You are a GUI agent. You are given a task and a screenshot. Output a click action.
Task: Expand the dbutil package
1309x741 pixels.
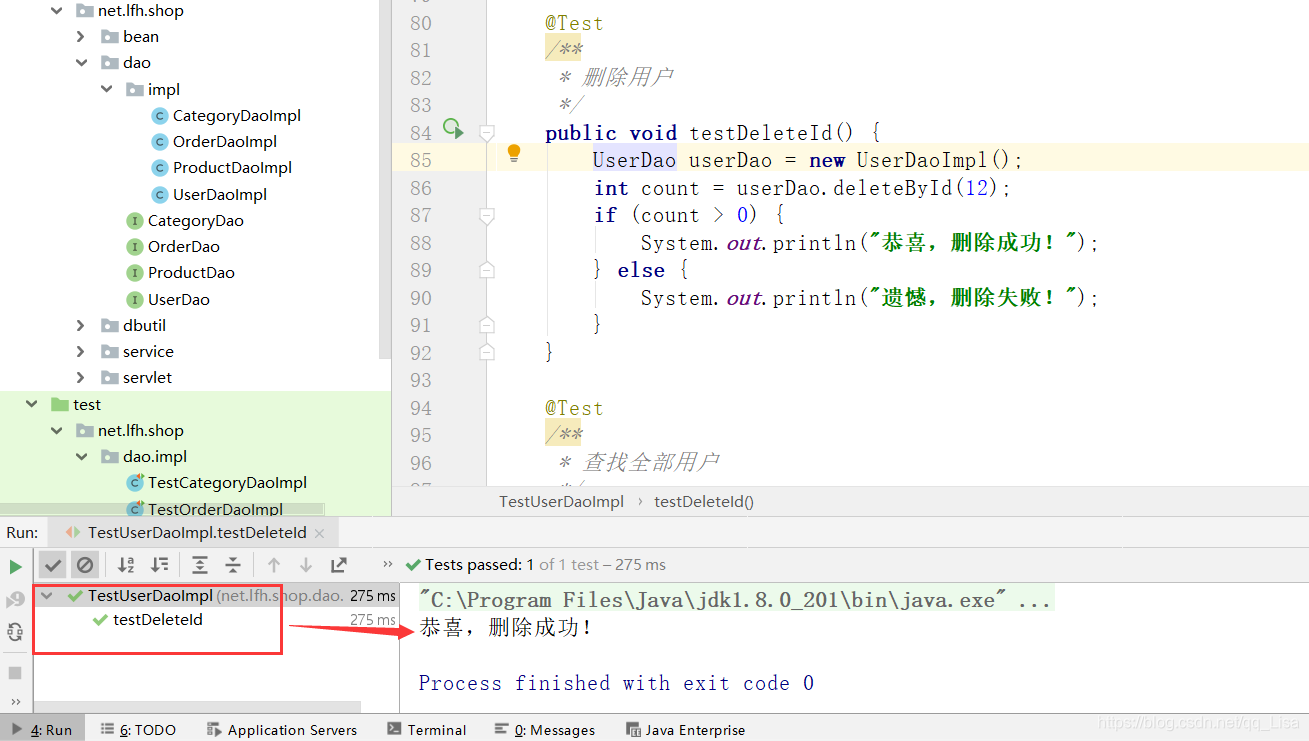[x=81, y=325]
